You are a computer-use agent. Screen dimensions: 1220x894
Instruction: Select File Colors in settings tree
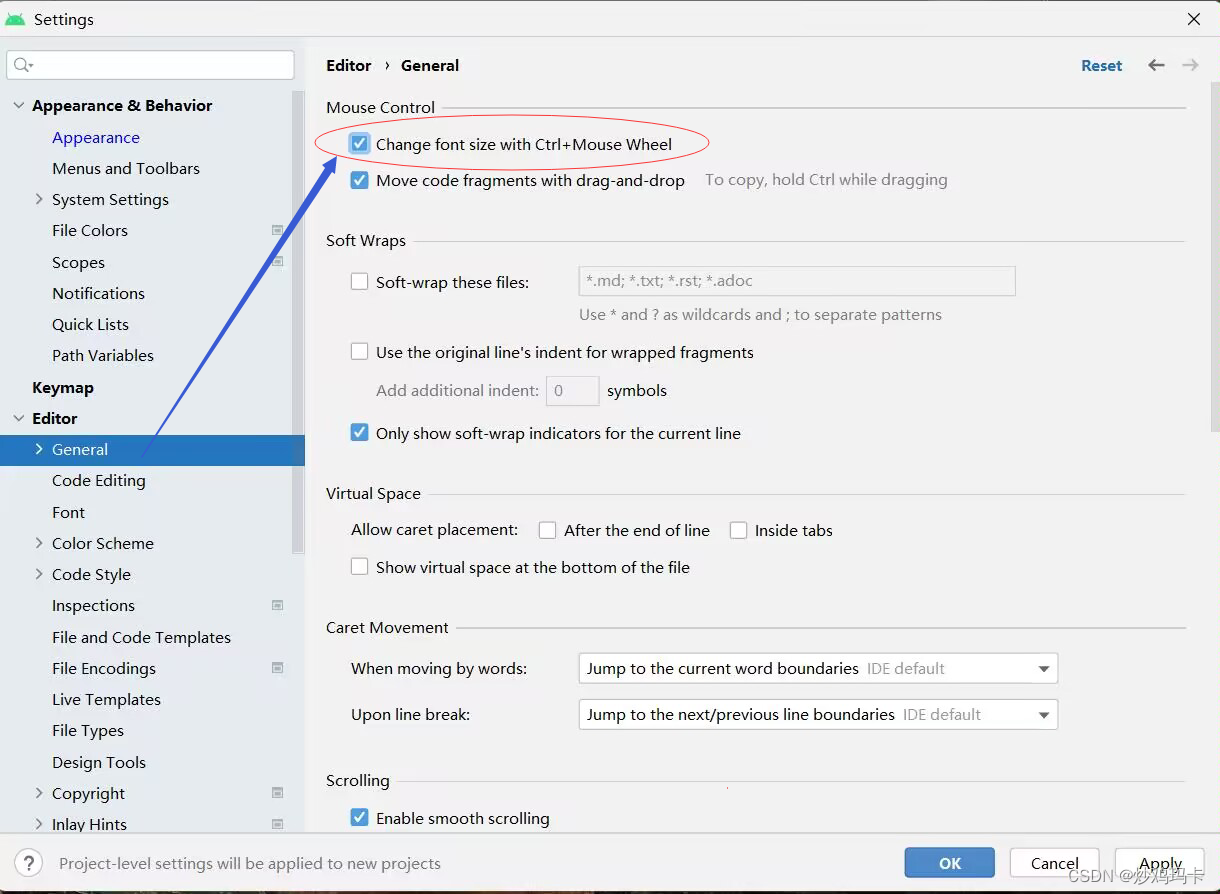(x=90, y=230)
